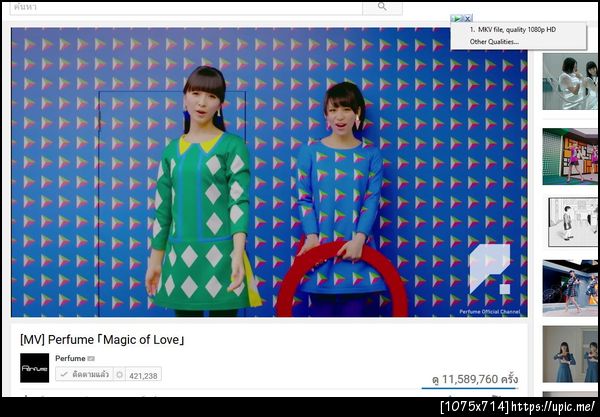Open subscription settings gear icon
This screenshot has width=600, height=417.
pyautogui.click(x=119, y=374)
